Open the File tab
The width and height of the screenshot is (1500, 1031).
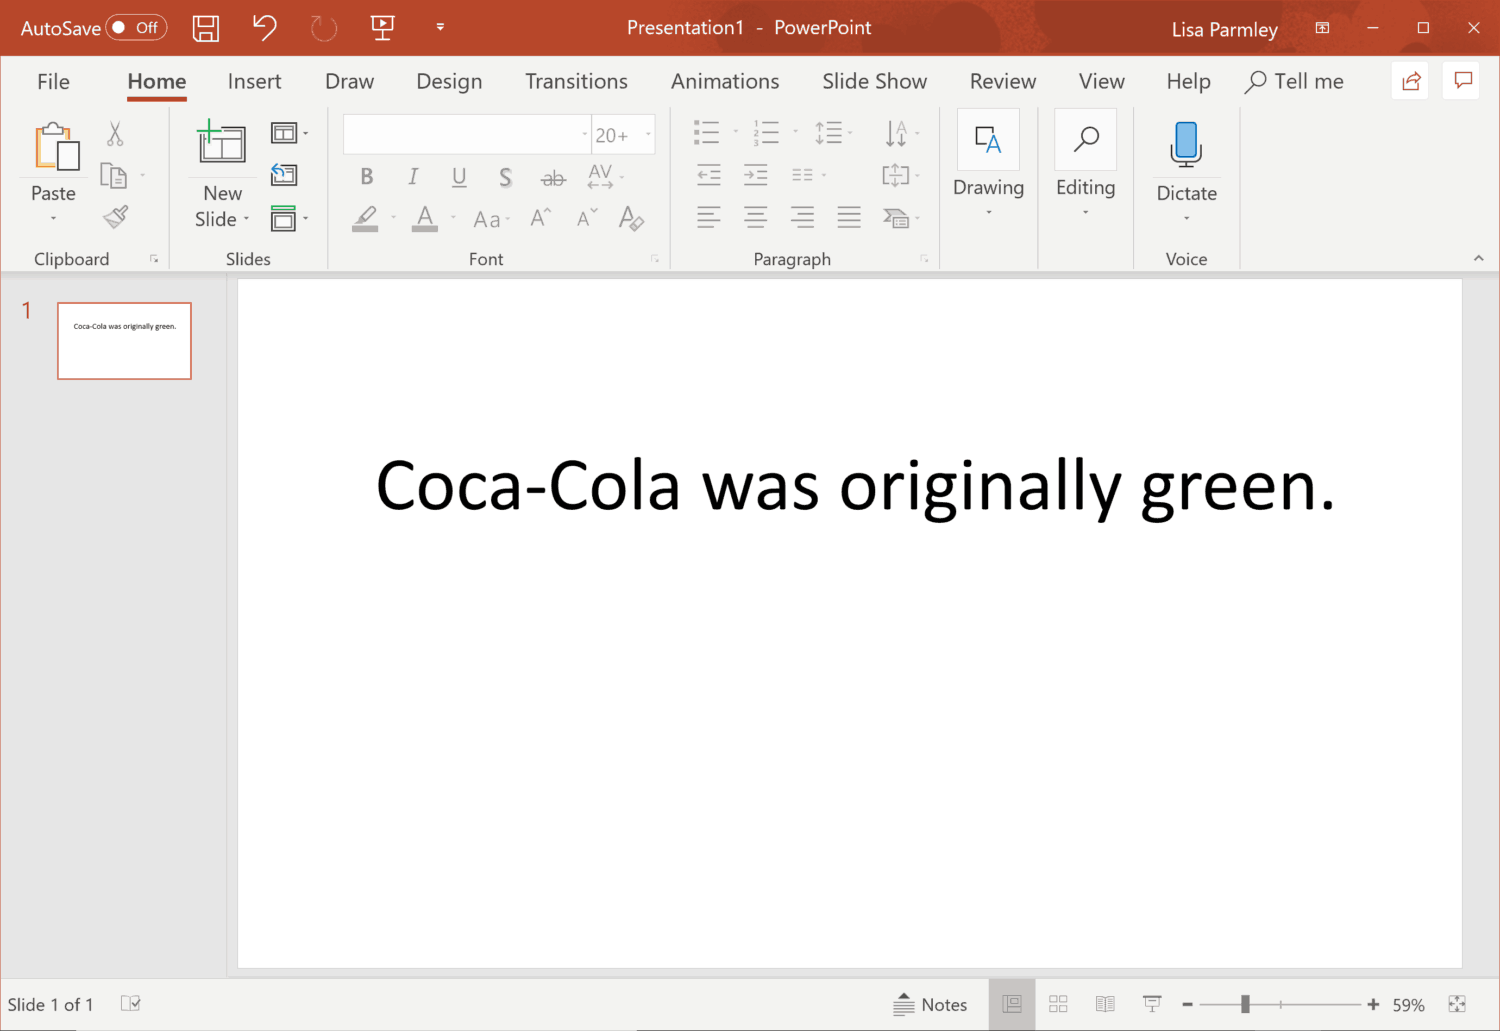coord(53,82)
